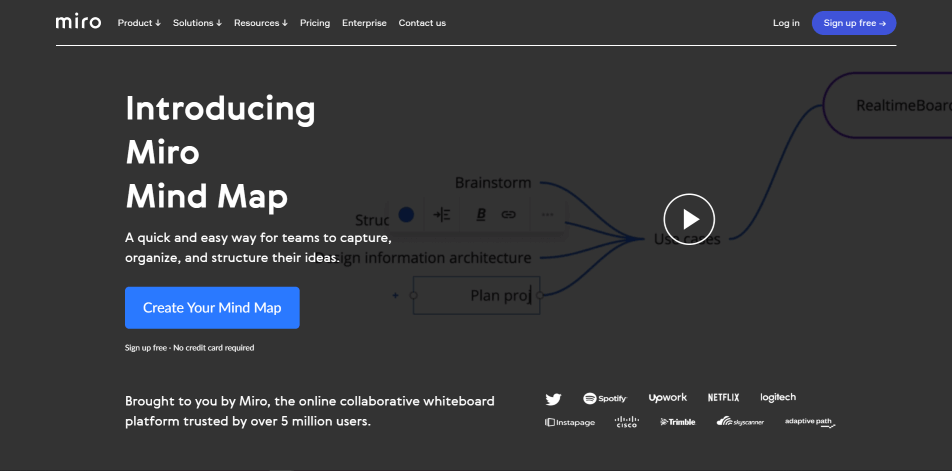The width and height of the screenshot is (952, 471).
Task: Click the blue color circle in toolbar
Action: (406, 214)
